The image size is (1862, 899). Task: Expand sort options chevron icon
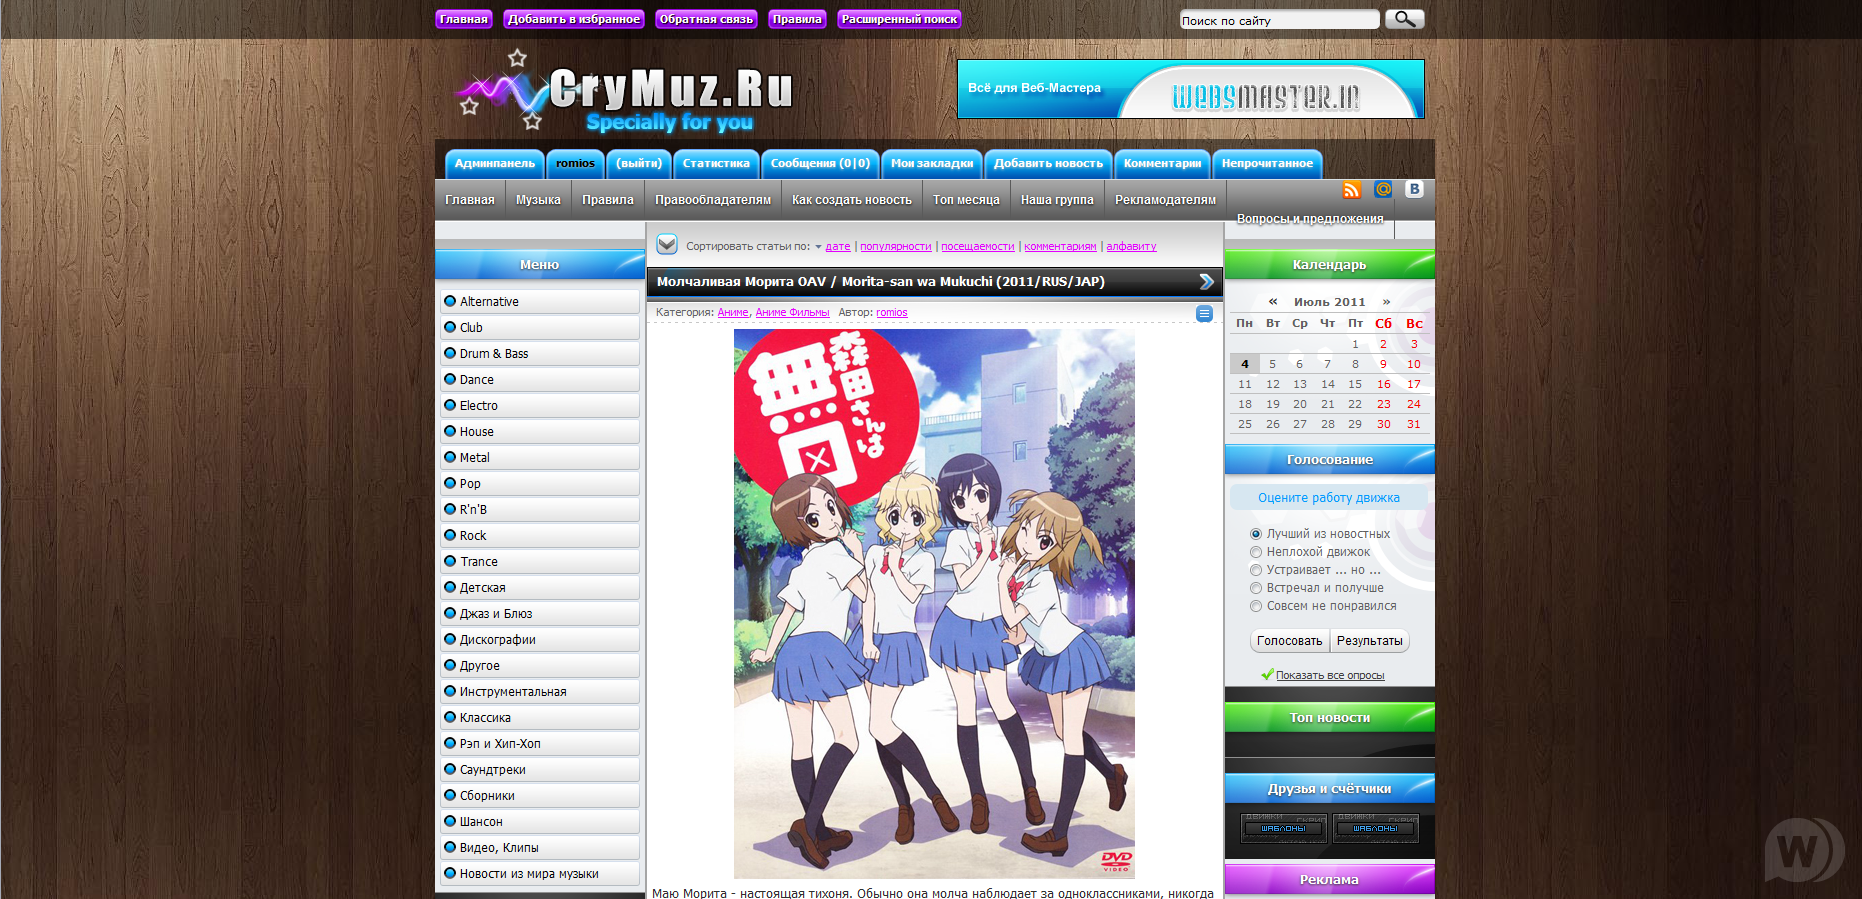click(x=667, y=244)
